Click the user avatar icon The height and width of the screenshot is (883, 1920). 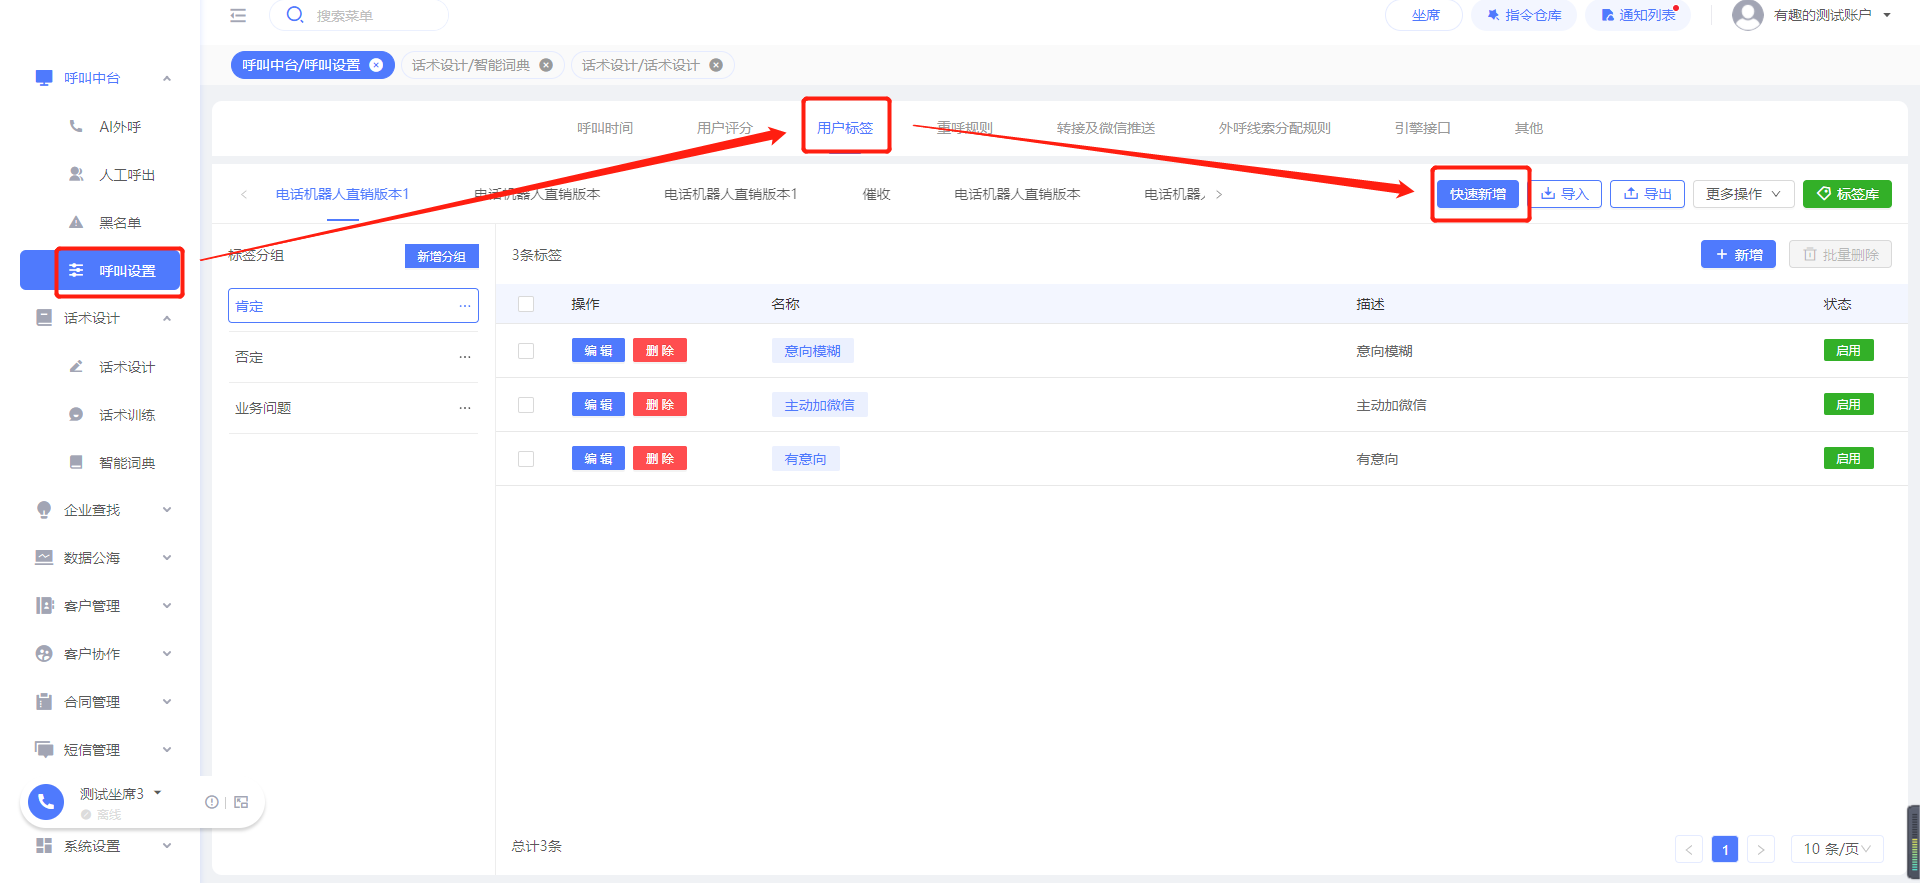tap(1747, 15)
